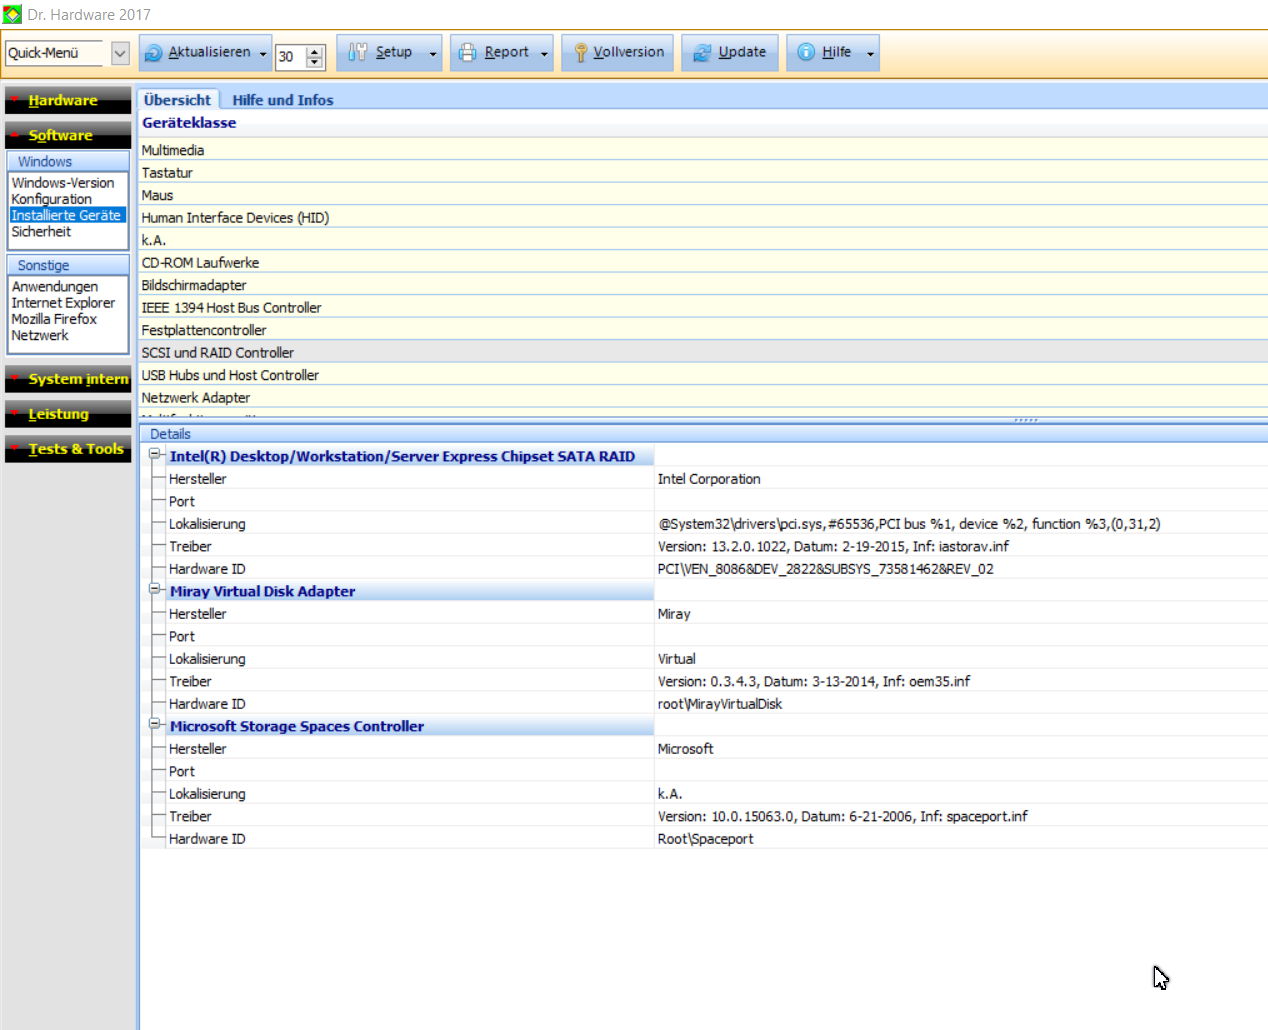1268x1030 pixels.
Task: Click the iastorav.inf driver version value
Action: tap(833, 547)
